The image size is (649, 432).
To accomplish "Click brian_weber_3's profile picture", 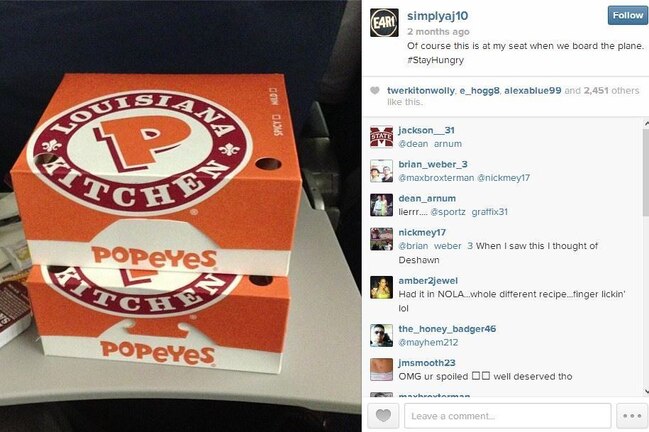I will (381, 170).
